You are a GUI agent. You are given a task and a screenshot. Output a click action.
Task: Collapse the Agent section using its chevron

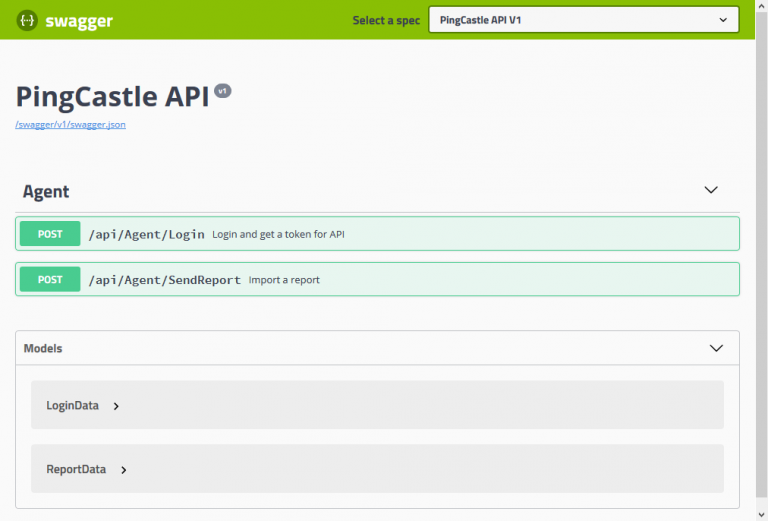pos(711,190)
